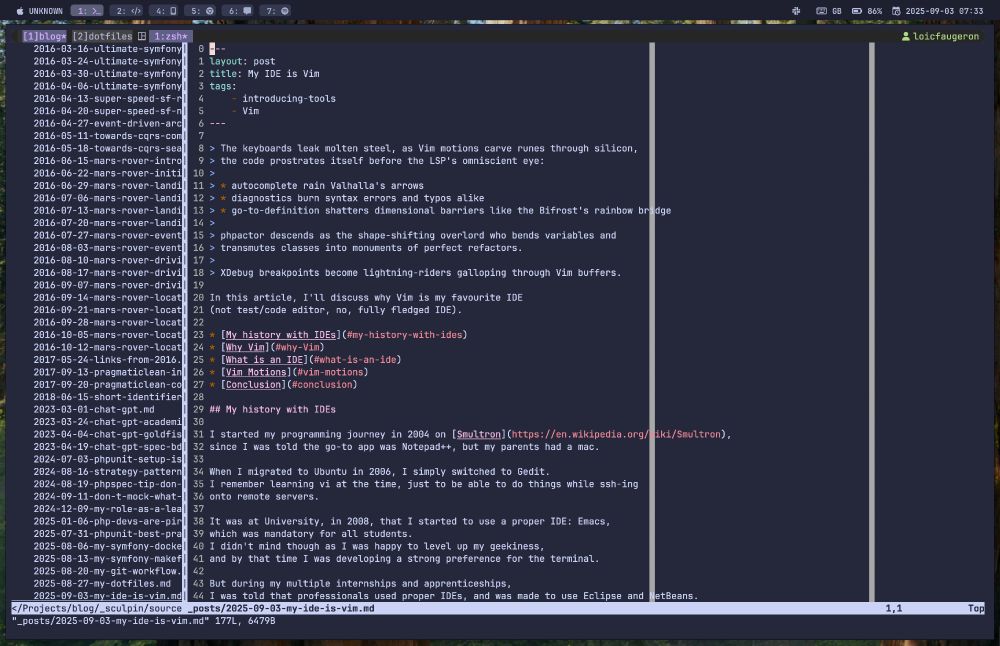Select the [2]dotfiles tmux session tab
Viewport: 1000px width, 646px height.
(102, 36)
